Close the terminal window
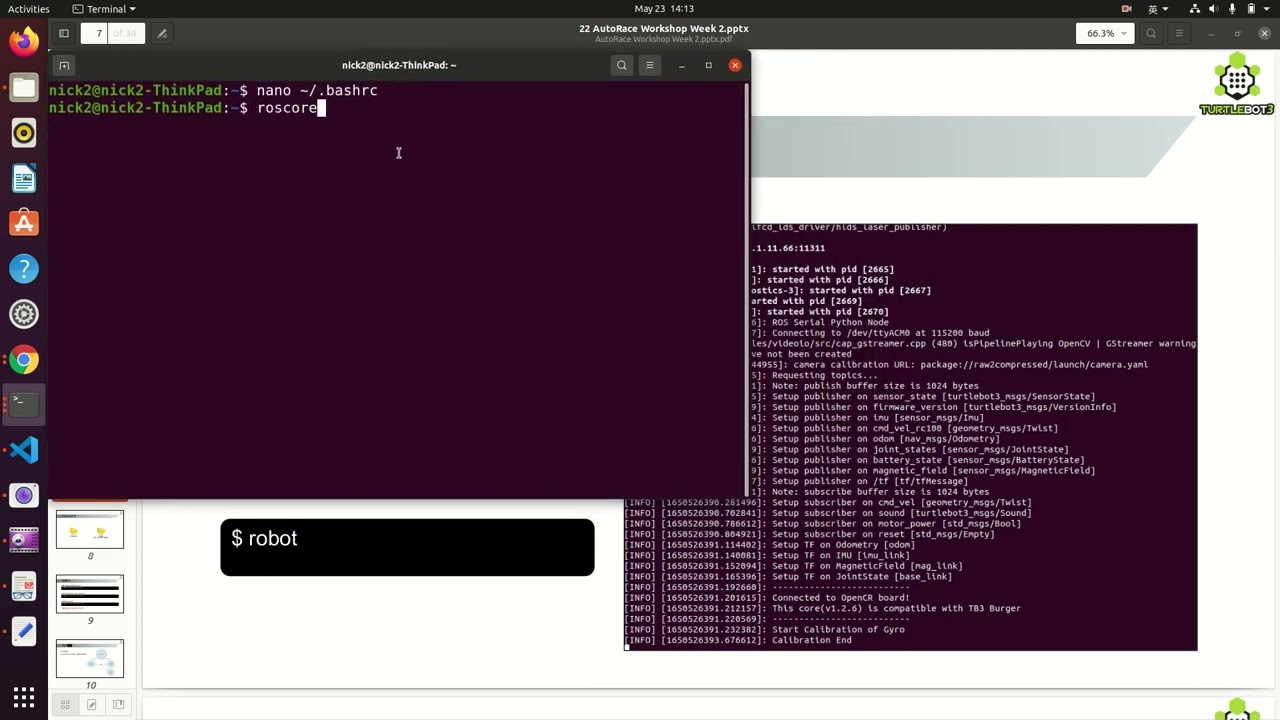Screen dimensions: 1280x720 [x=735, y=65]
